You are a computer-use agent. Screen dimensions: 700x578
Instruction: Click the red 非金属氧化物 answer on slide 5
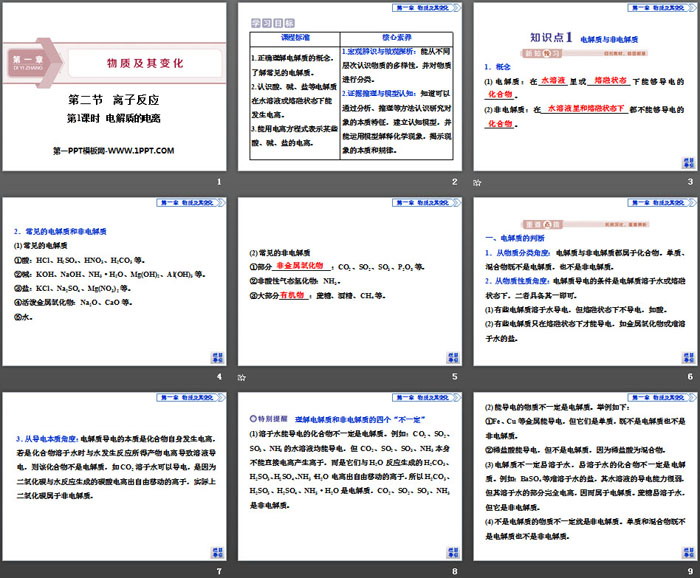(300, 267)
